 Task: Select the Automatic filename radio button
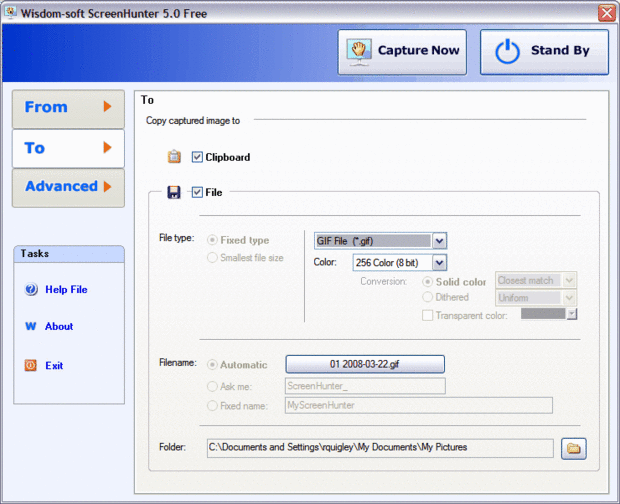tap(212, 364)
